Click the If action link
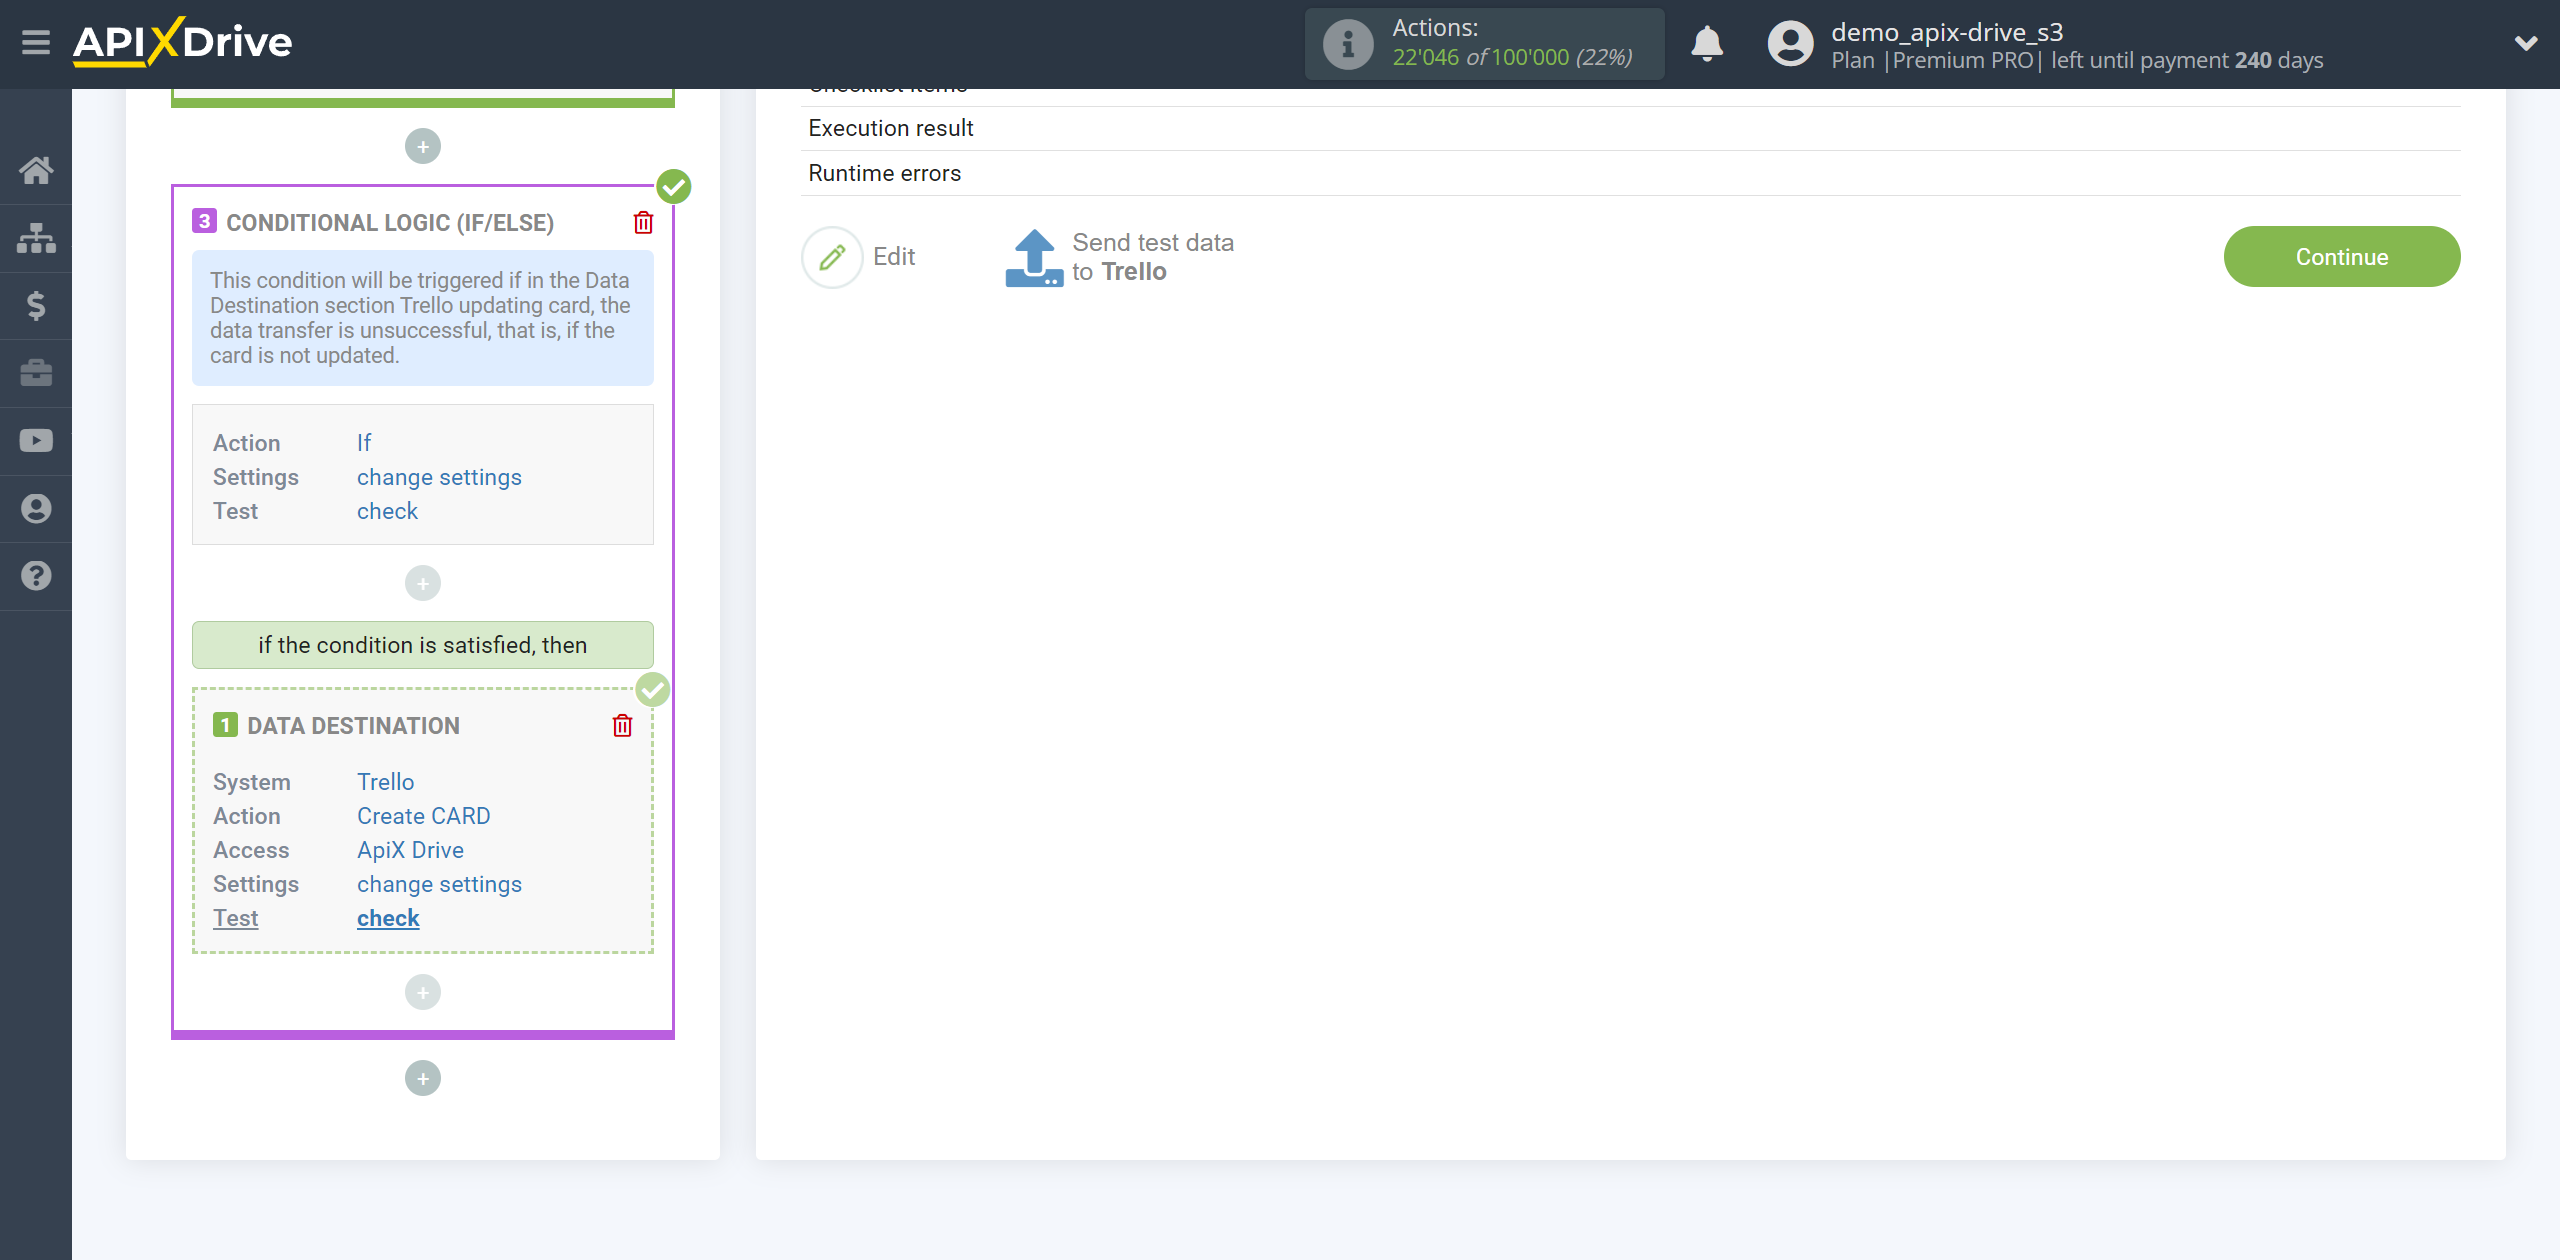The width and height of the screenshot is (2560, 1260). pyautogui.click(x=364, y=443)
